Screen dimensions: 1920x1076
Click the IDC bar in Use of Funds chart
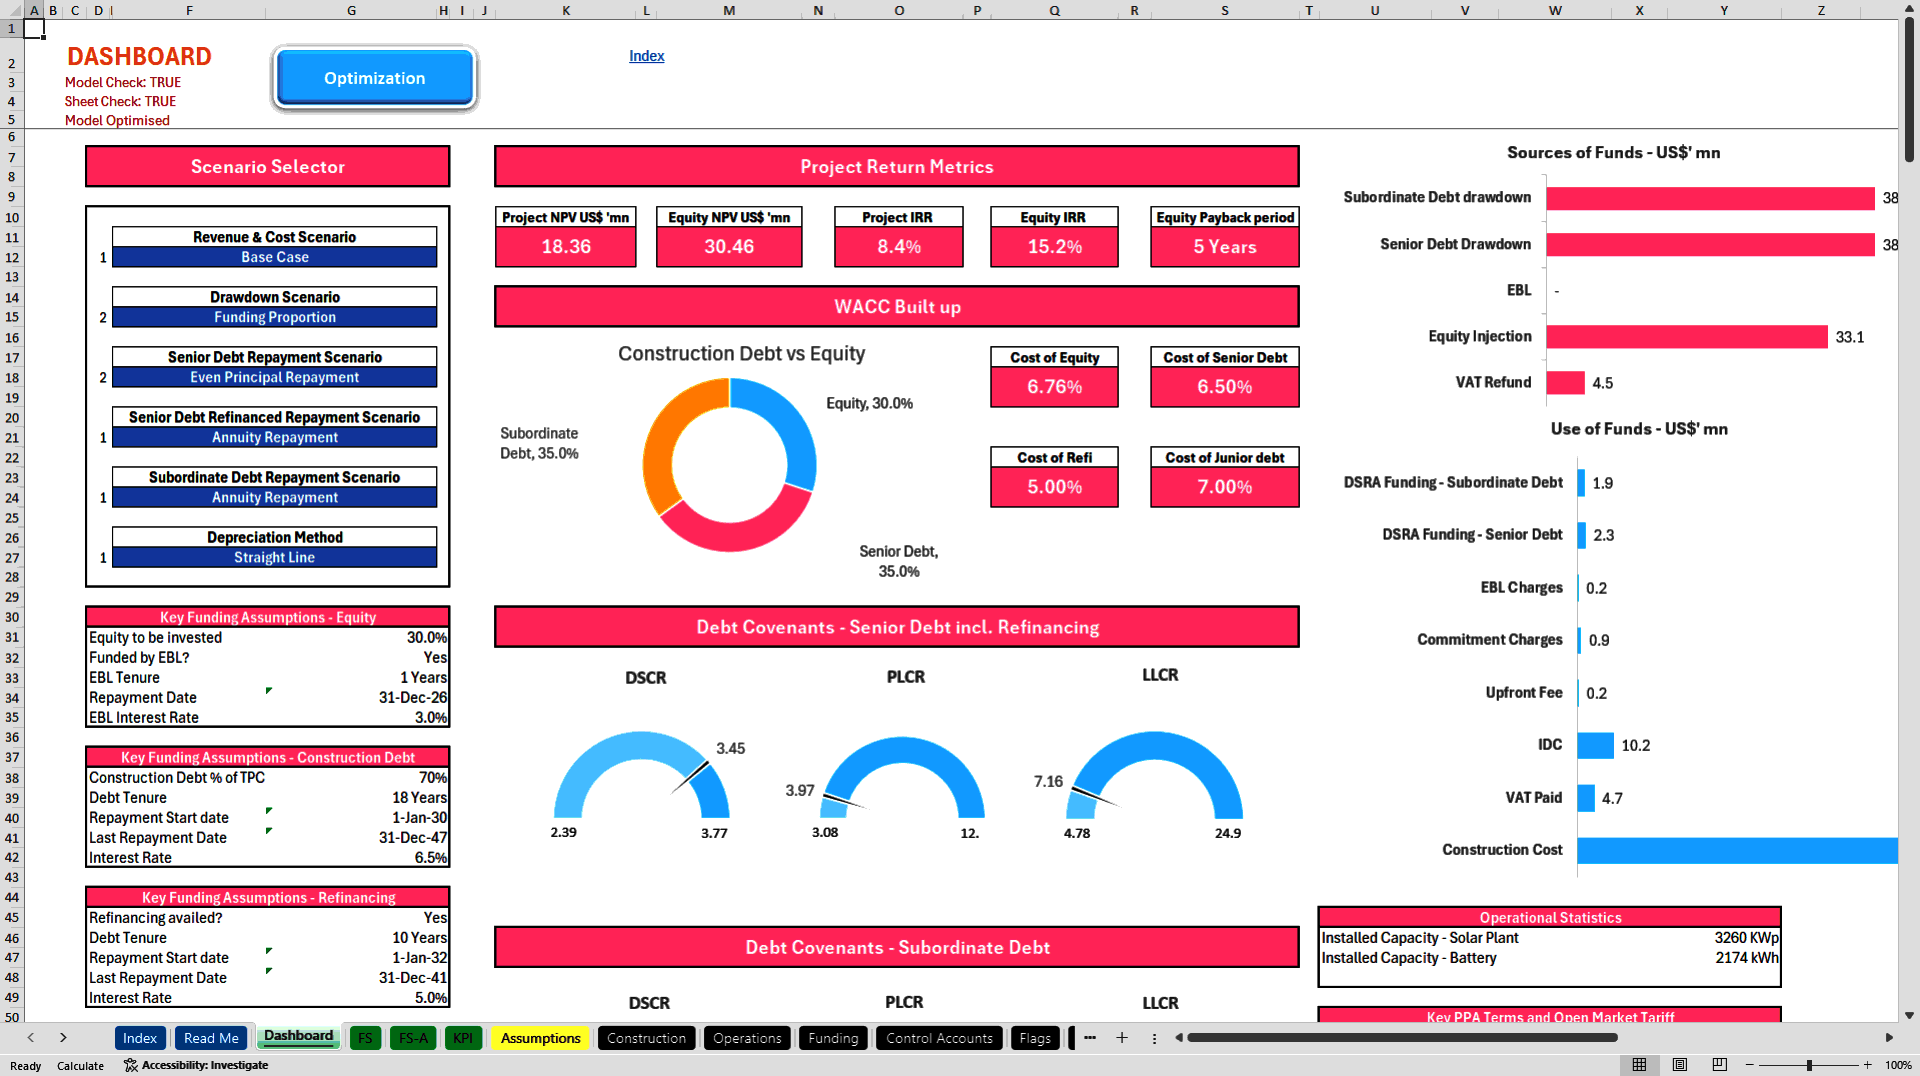1595,745
